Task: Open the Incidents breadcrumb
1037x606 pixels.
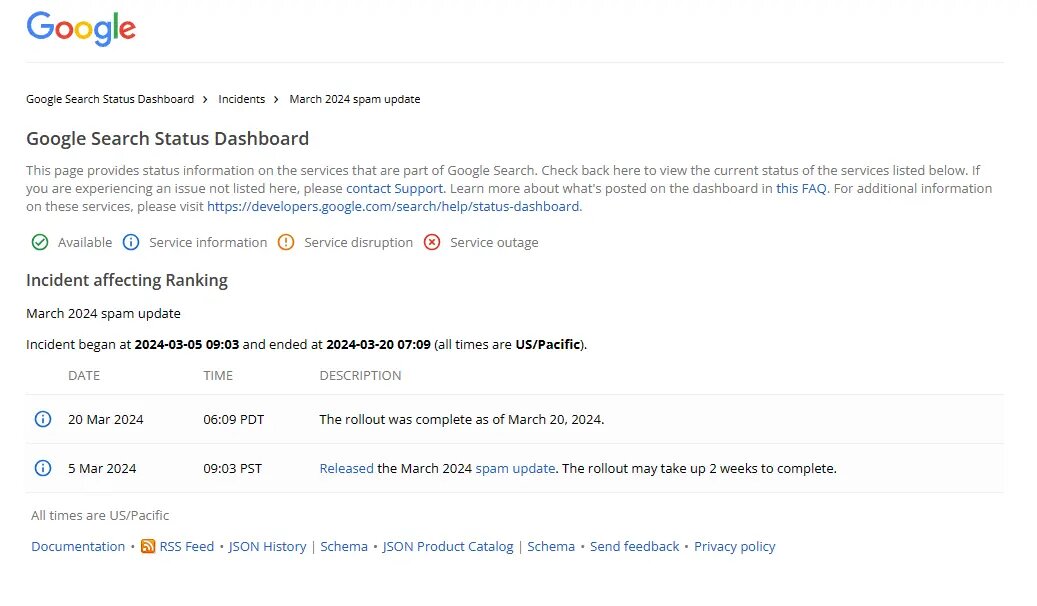Action: [242, 99]
